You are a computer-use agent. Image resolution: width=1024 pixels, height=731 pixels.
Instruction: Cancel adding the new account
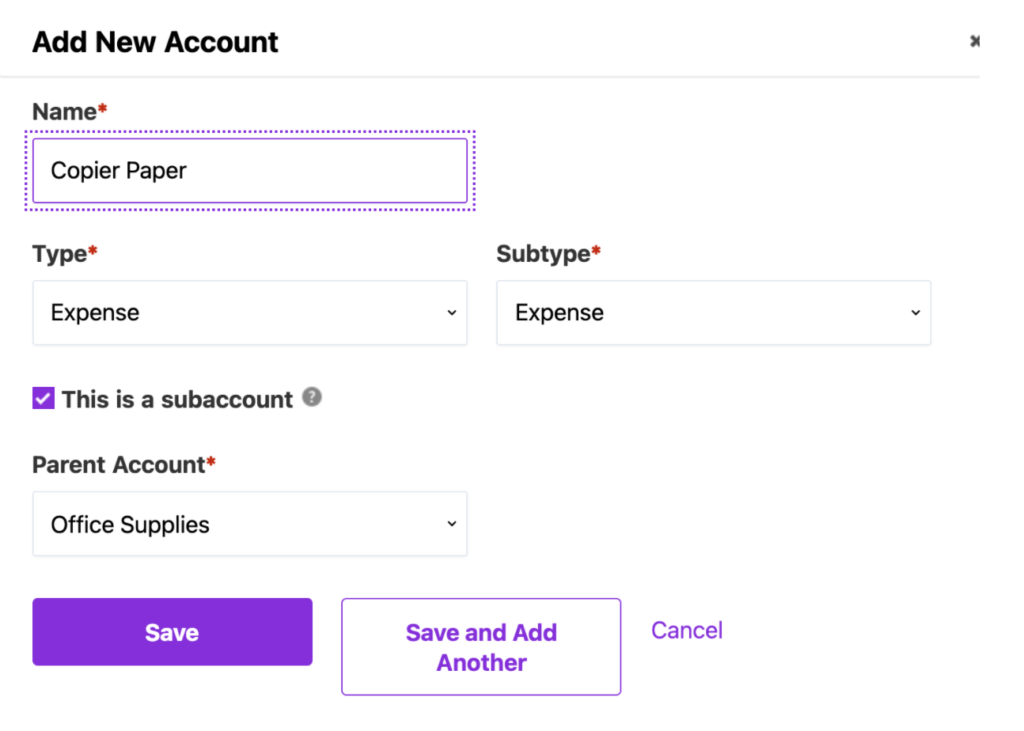(687, 630)
